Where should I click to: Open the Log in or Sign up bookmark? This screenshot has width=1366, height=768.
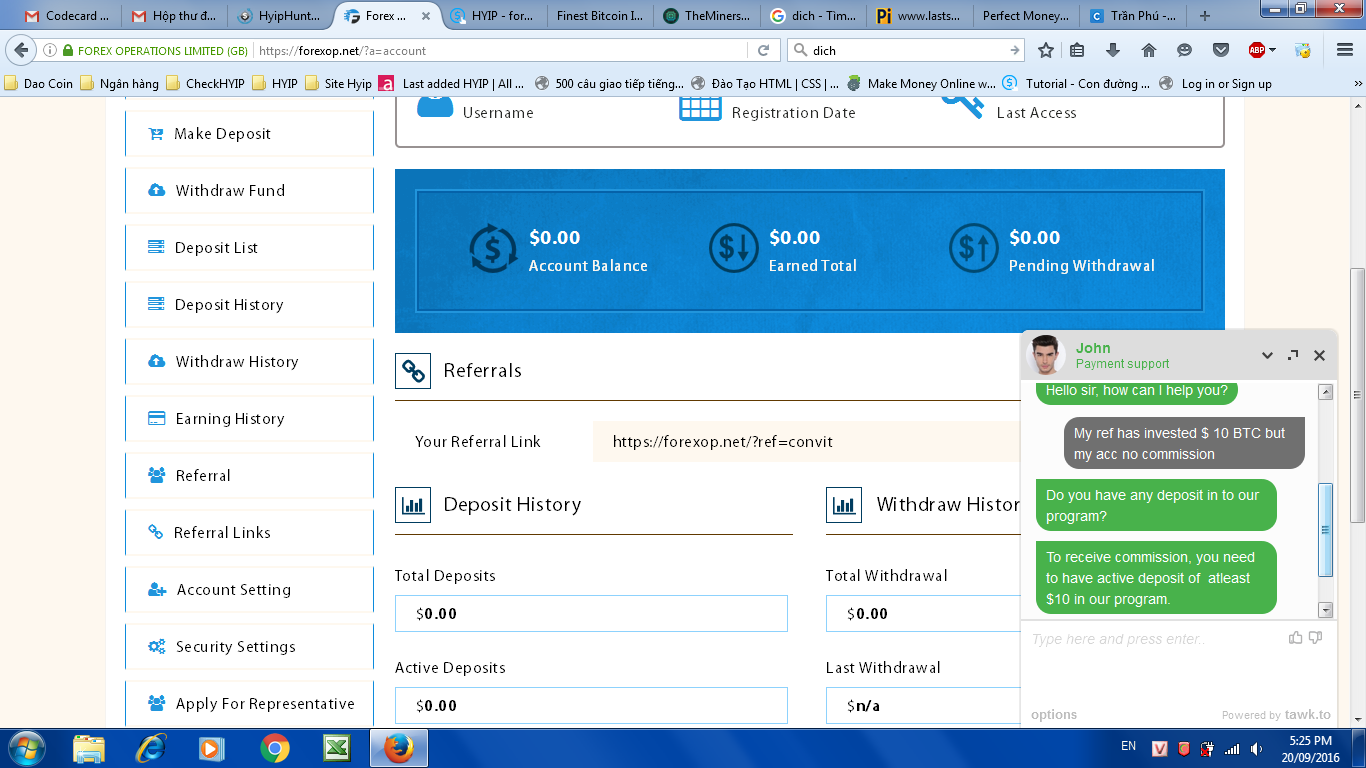(x=1216, y=84)
